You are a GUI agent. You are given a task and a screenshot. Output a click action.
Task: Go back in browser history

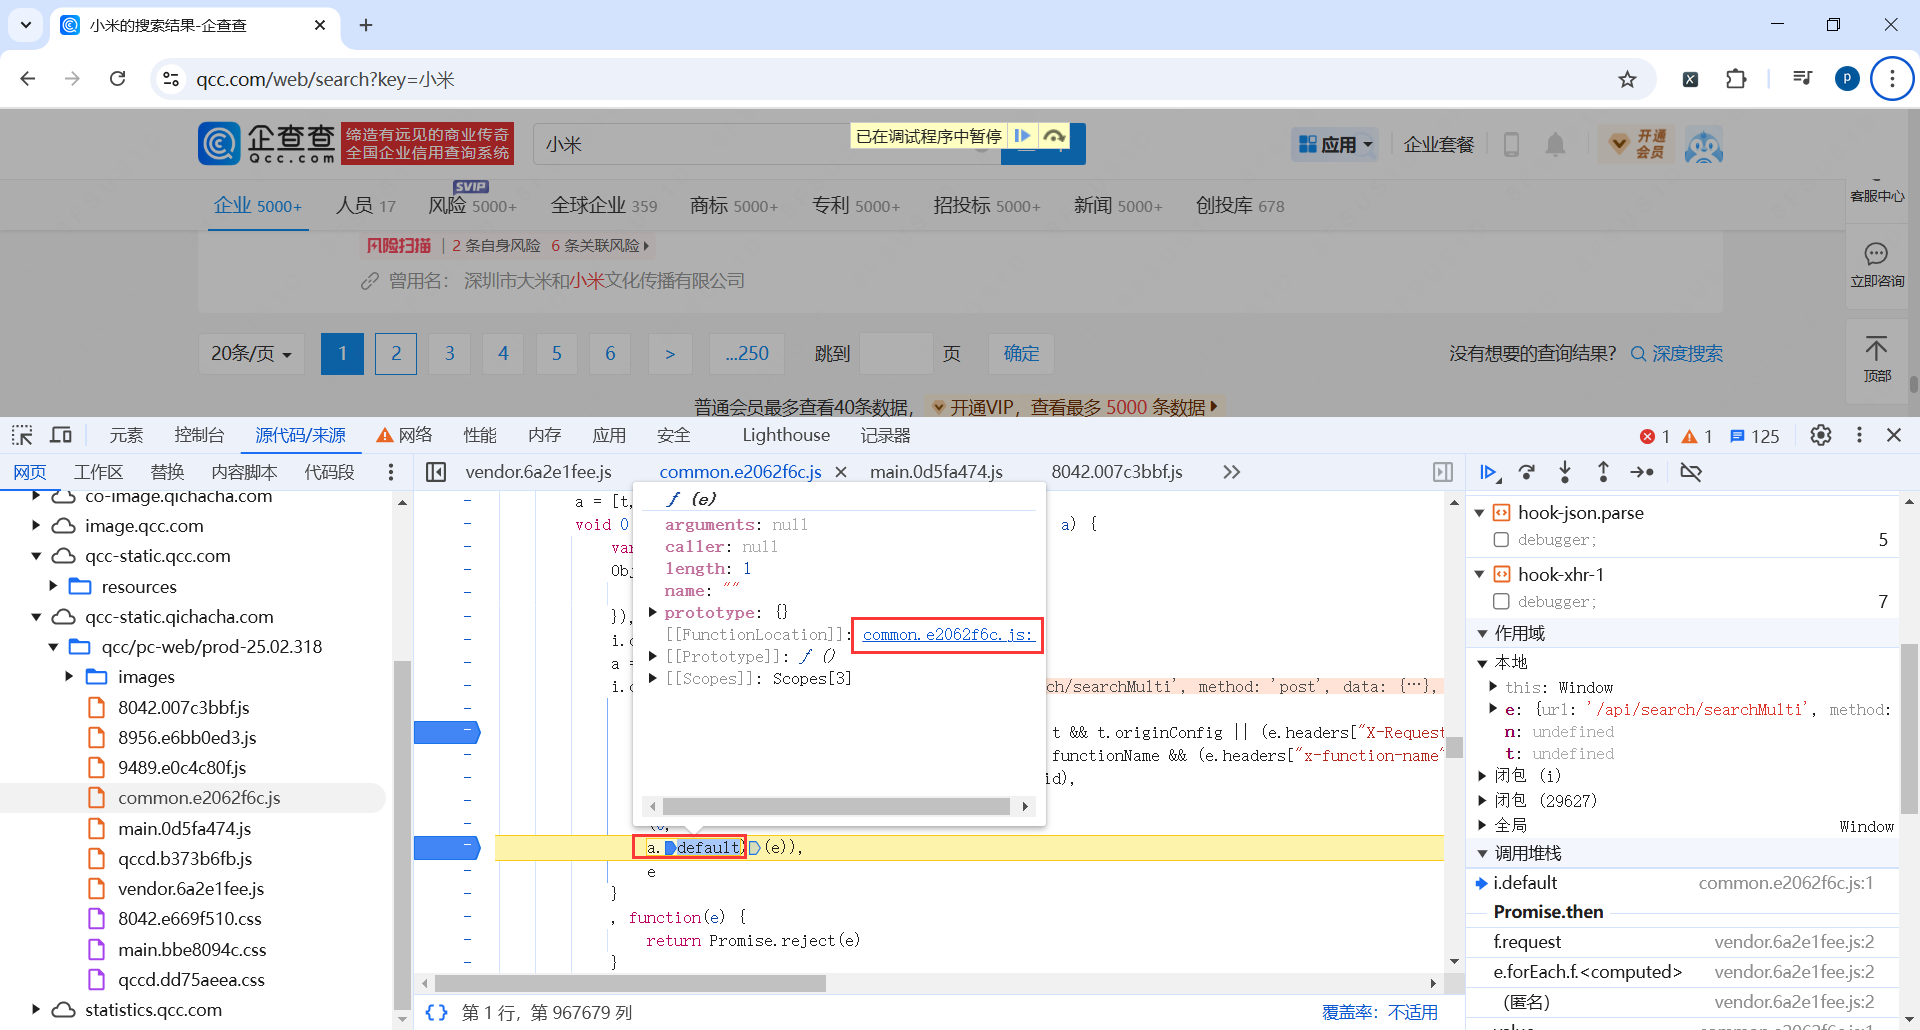[x=28, y=79]
